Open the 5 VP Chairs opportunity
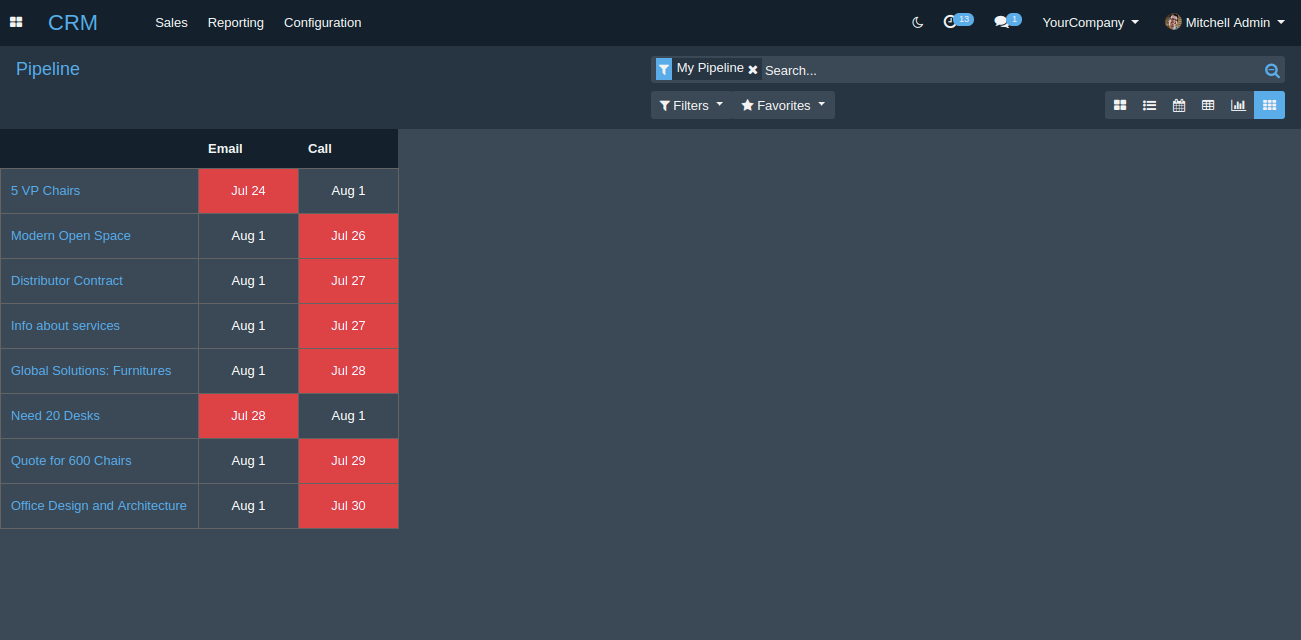 [45, 190]
